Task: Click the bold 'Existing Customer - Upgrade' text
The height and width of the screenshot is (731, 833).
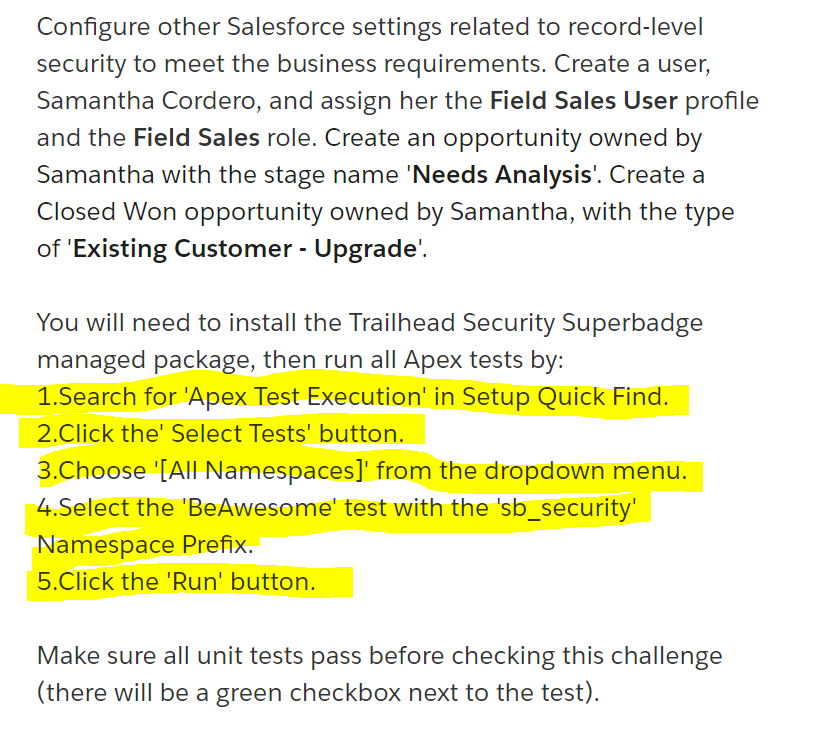Action: click(244, 249)
